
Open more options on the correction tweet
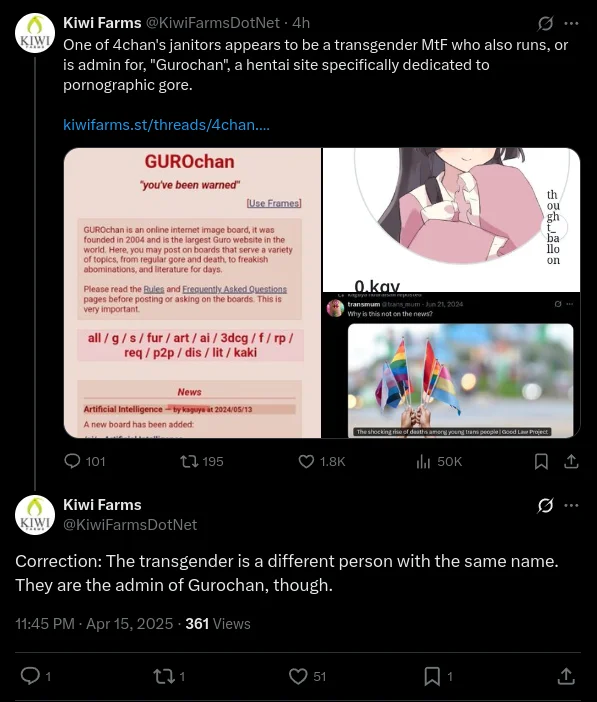click(x=571, y=505)
